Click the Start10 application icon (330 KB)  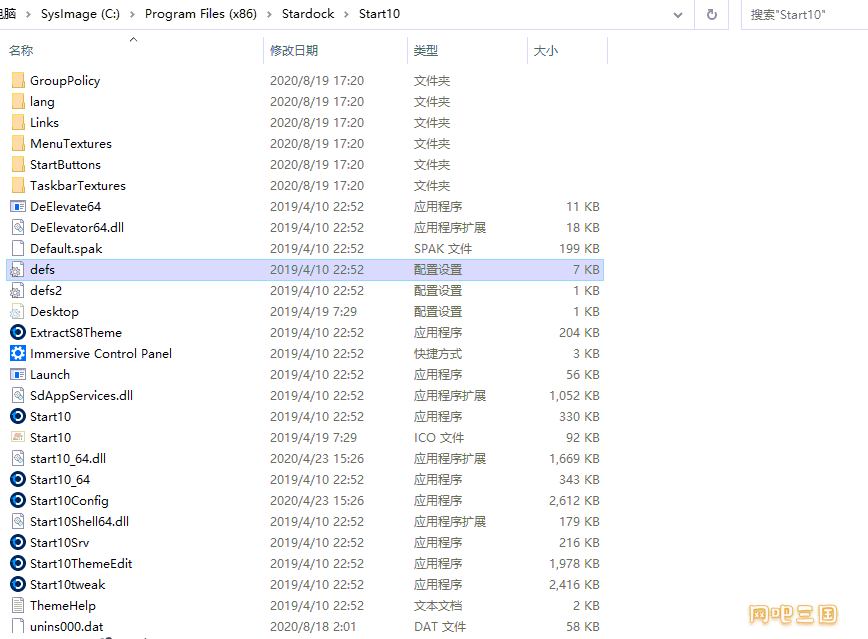pyautogui.click(x=18, y=416)
